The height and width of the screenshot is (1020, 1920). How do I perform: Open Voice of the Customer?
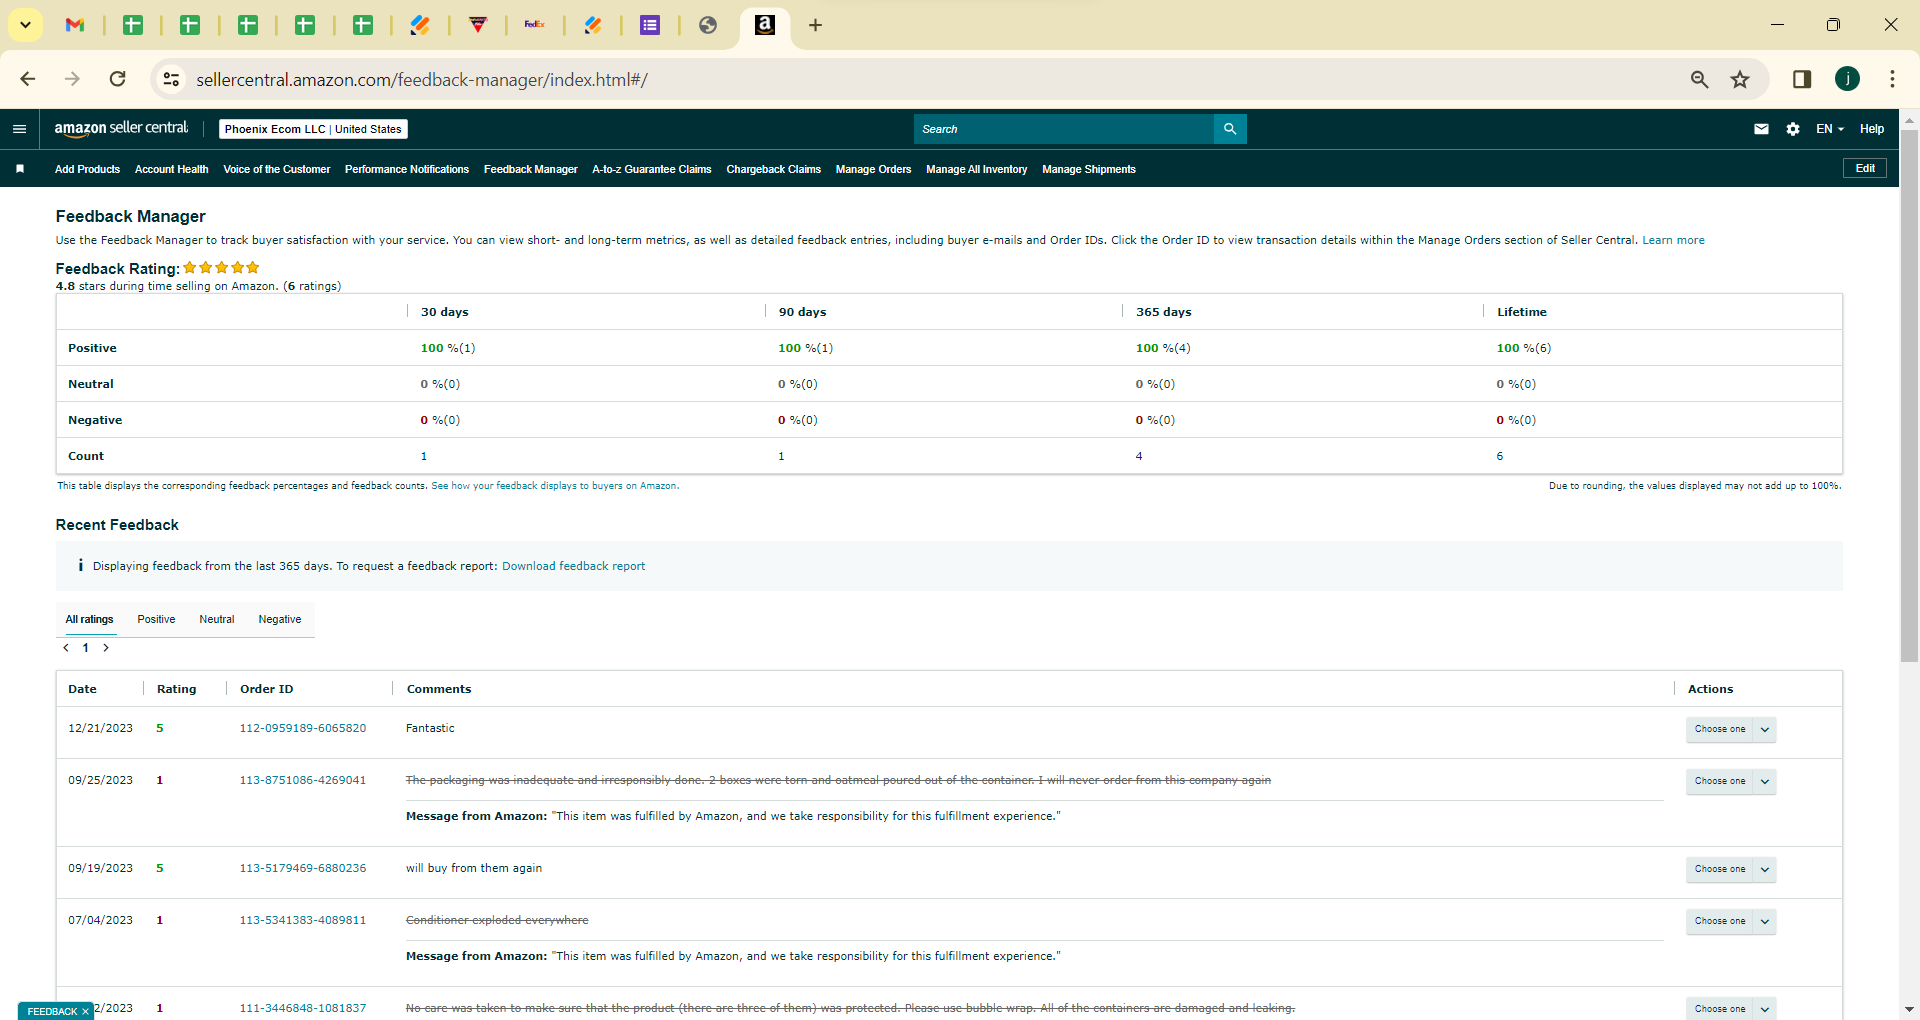pos(277,169)
